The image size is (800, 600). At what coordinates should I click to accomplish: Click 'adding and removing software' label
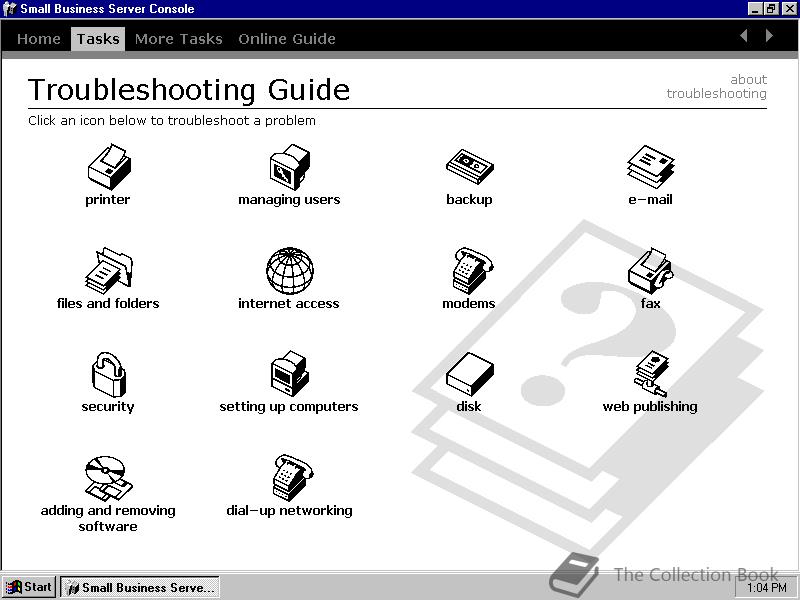(108, 518)
